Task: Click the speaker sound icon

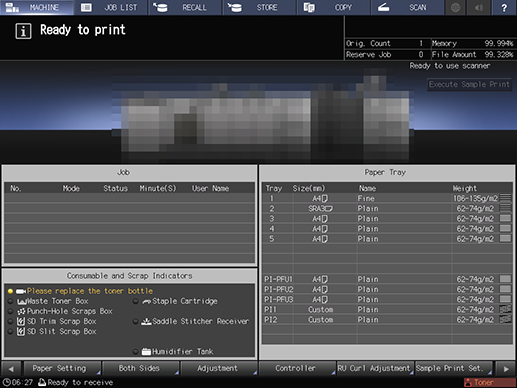Action: point(479,7)
